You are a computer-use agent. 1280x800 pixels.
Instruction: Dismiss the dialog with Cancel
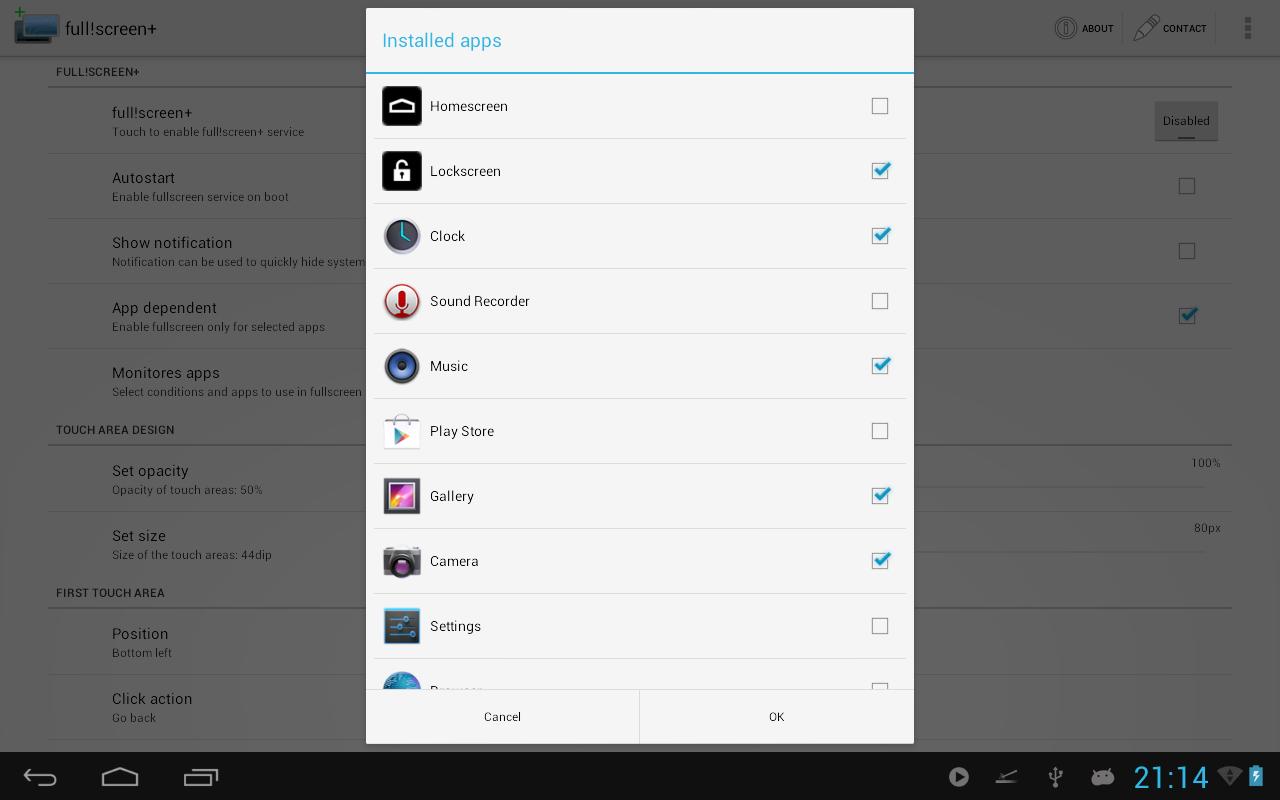click(502, 716)
